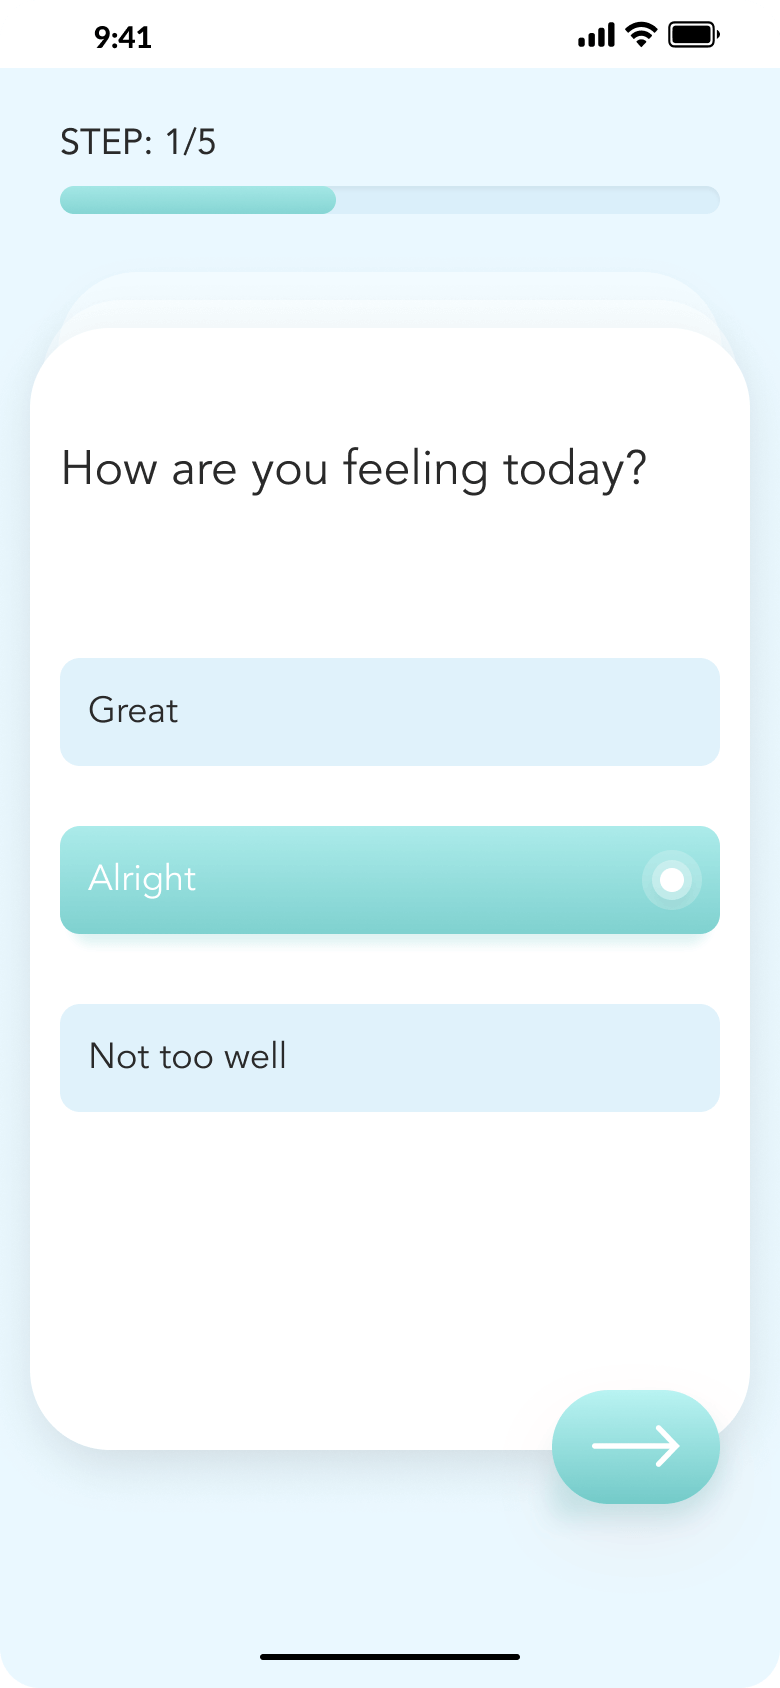Click the battery level icon
The height and width of the screenshot is (1688, 780).
click(693, 36)
